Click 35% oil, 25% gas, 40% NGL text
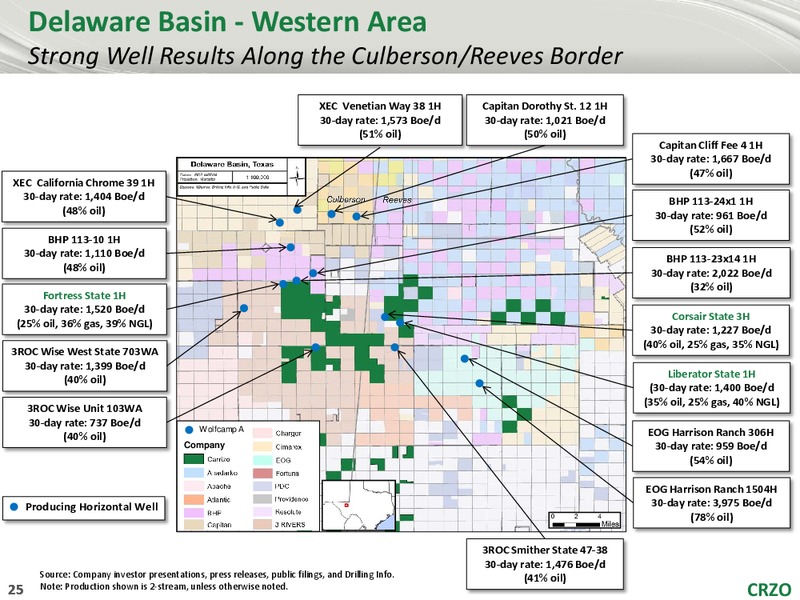 pyautogui.click(x=712, y=402)
